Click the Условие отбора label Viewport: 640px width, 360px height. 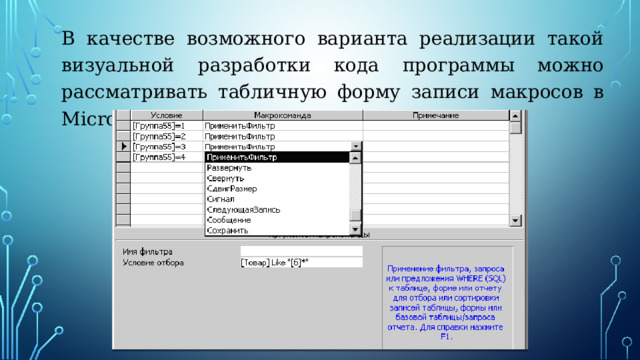[153, 263]
